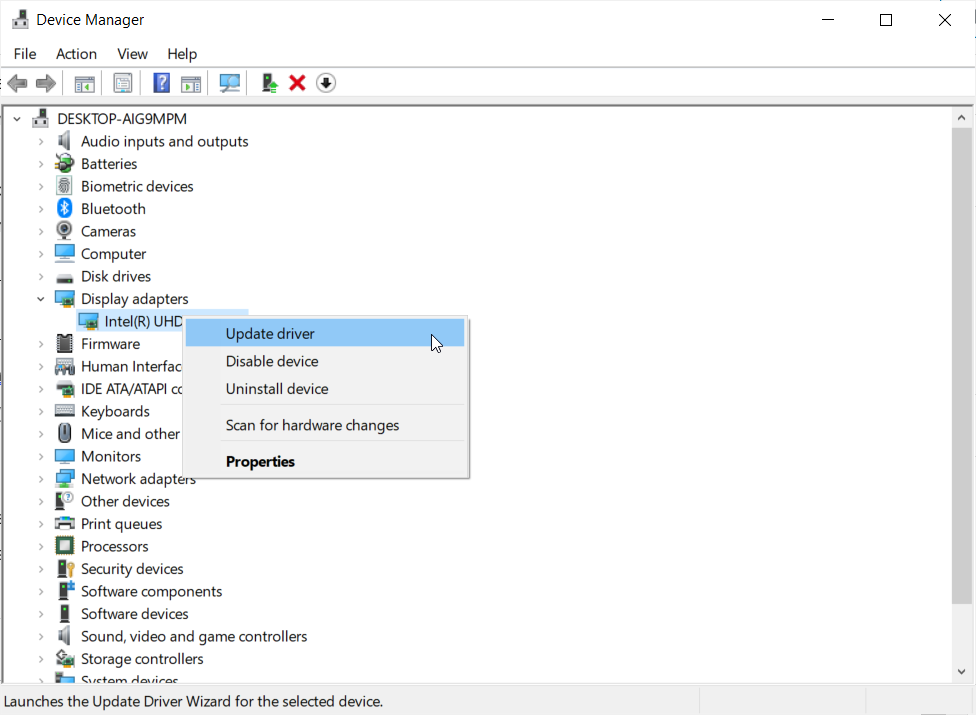Expand the Human Interface Devices node
The width and height of the screenshot is (976, 715).
click(41, 367)
